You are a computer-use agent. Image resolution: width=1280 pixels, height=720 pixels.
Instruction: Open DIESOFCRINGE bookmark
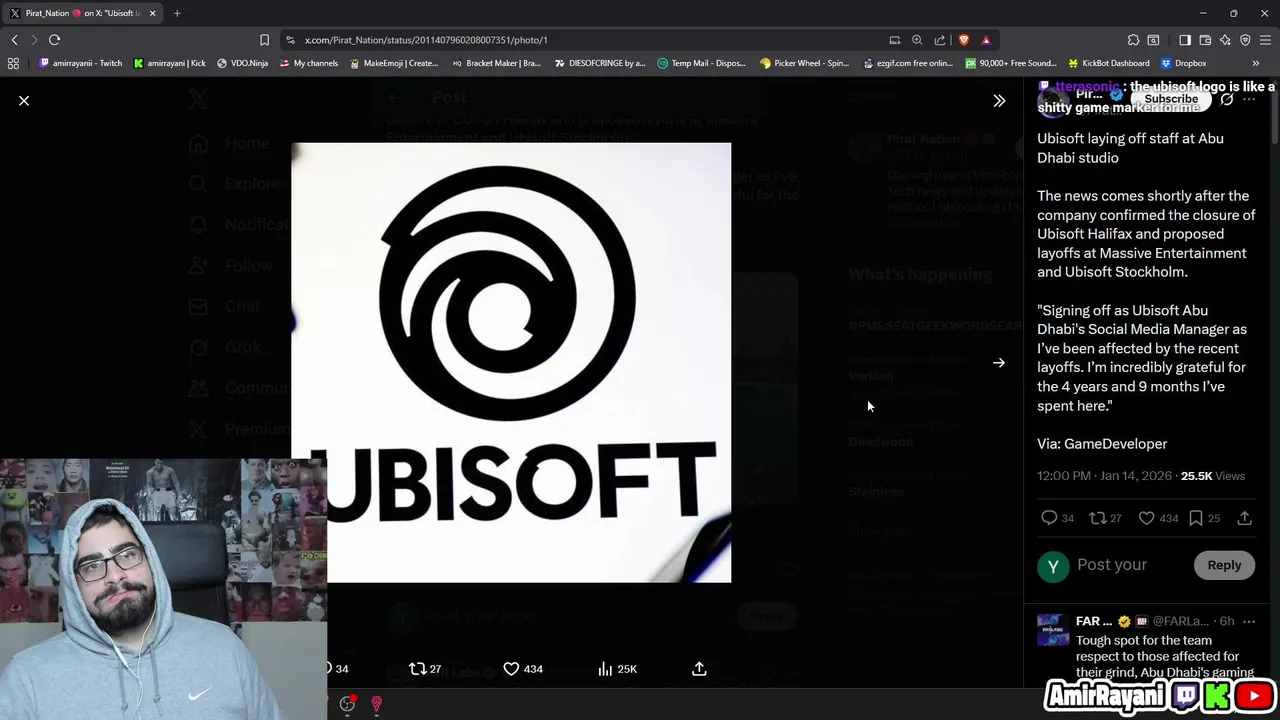(599, 63)
